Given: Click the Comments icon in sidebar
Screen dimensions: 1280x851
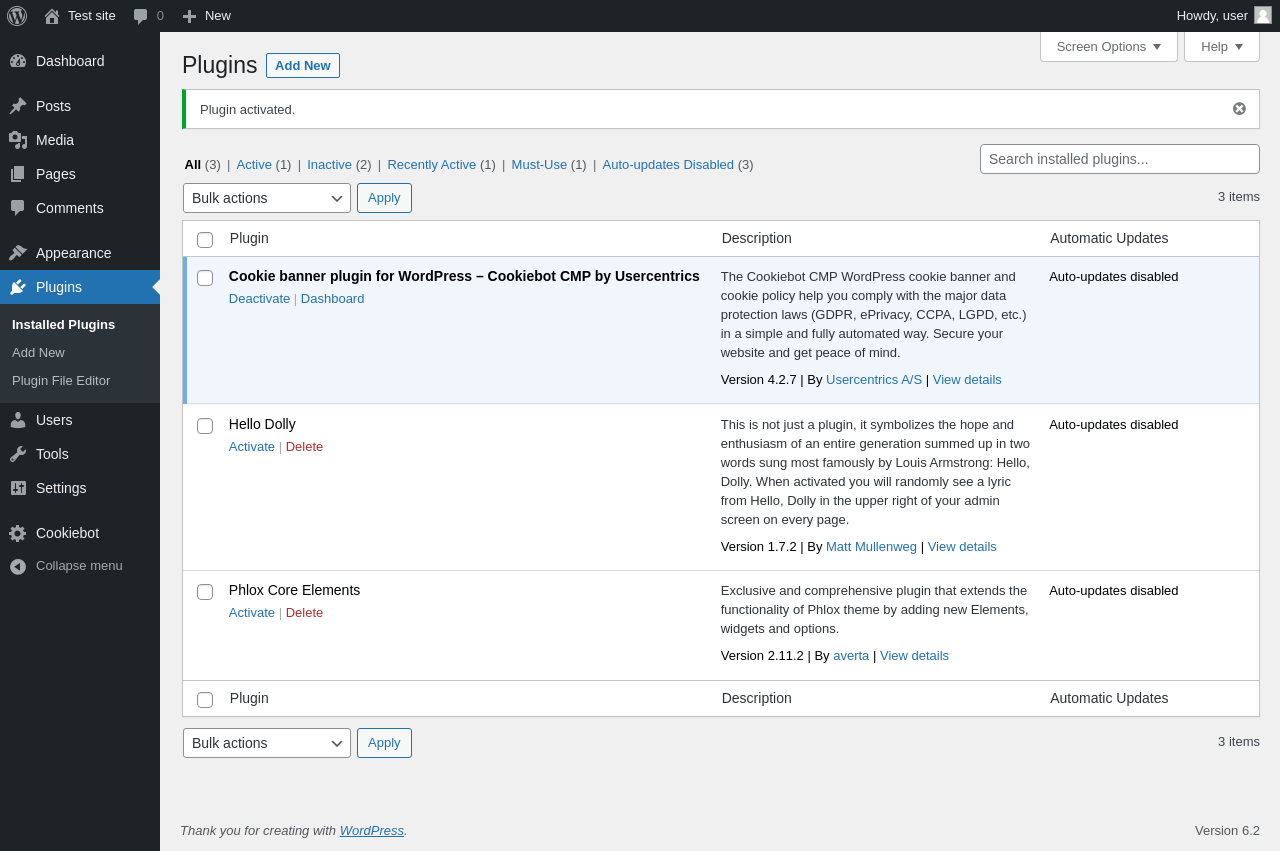Looking at the screenshot, I should pos(18,208).
